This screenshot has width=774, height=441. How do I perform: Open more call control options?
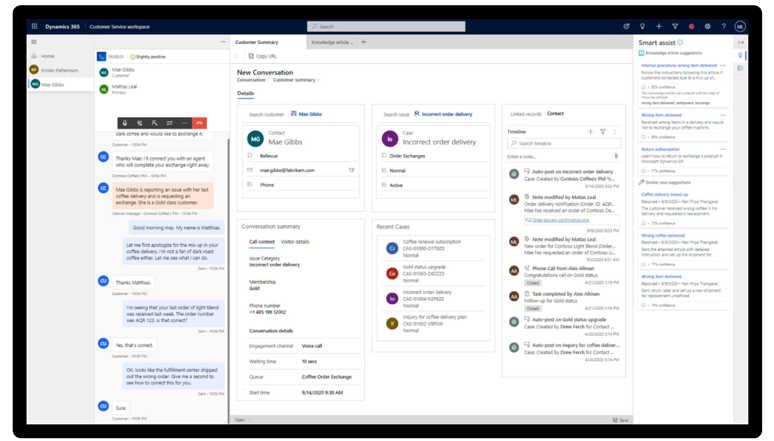coord(184,123)
